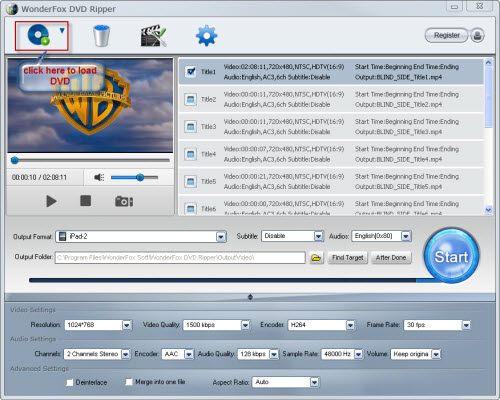Enable the Deinterlace checkbox

69,382
